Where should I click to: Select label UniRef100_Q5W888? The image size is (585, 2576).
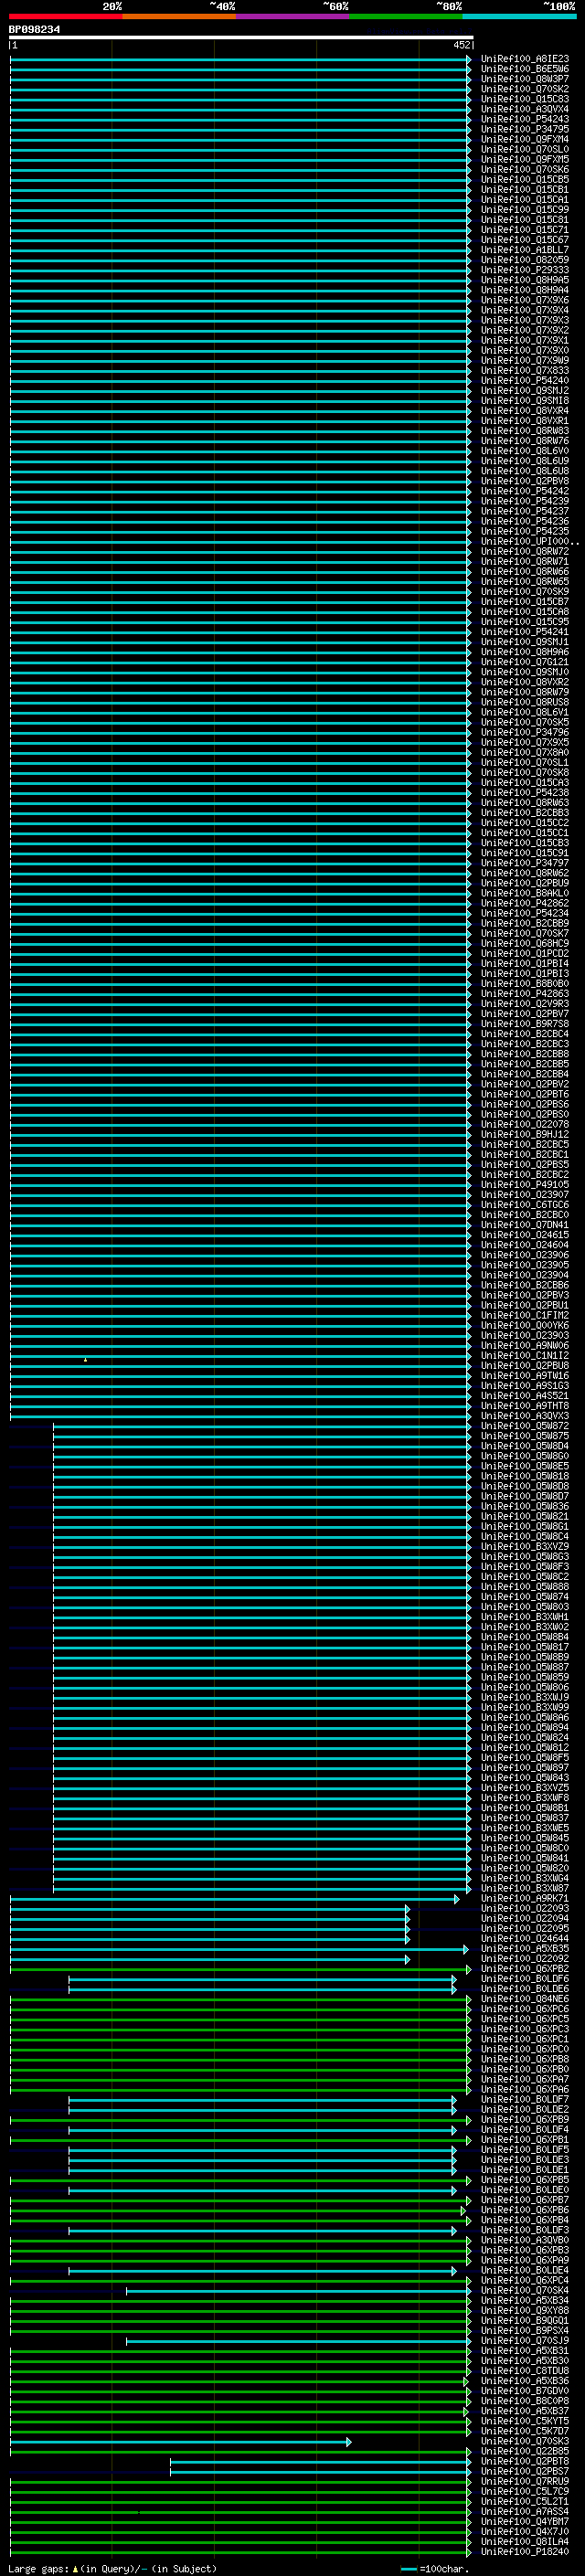(x=525, y=1587)
